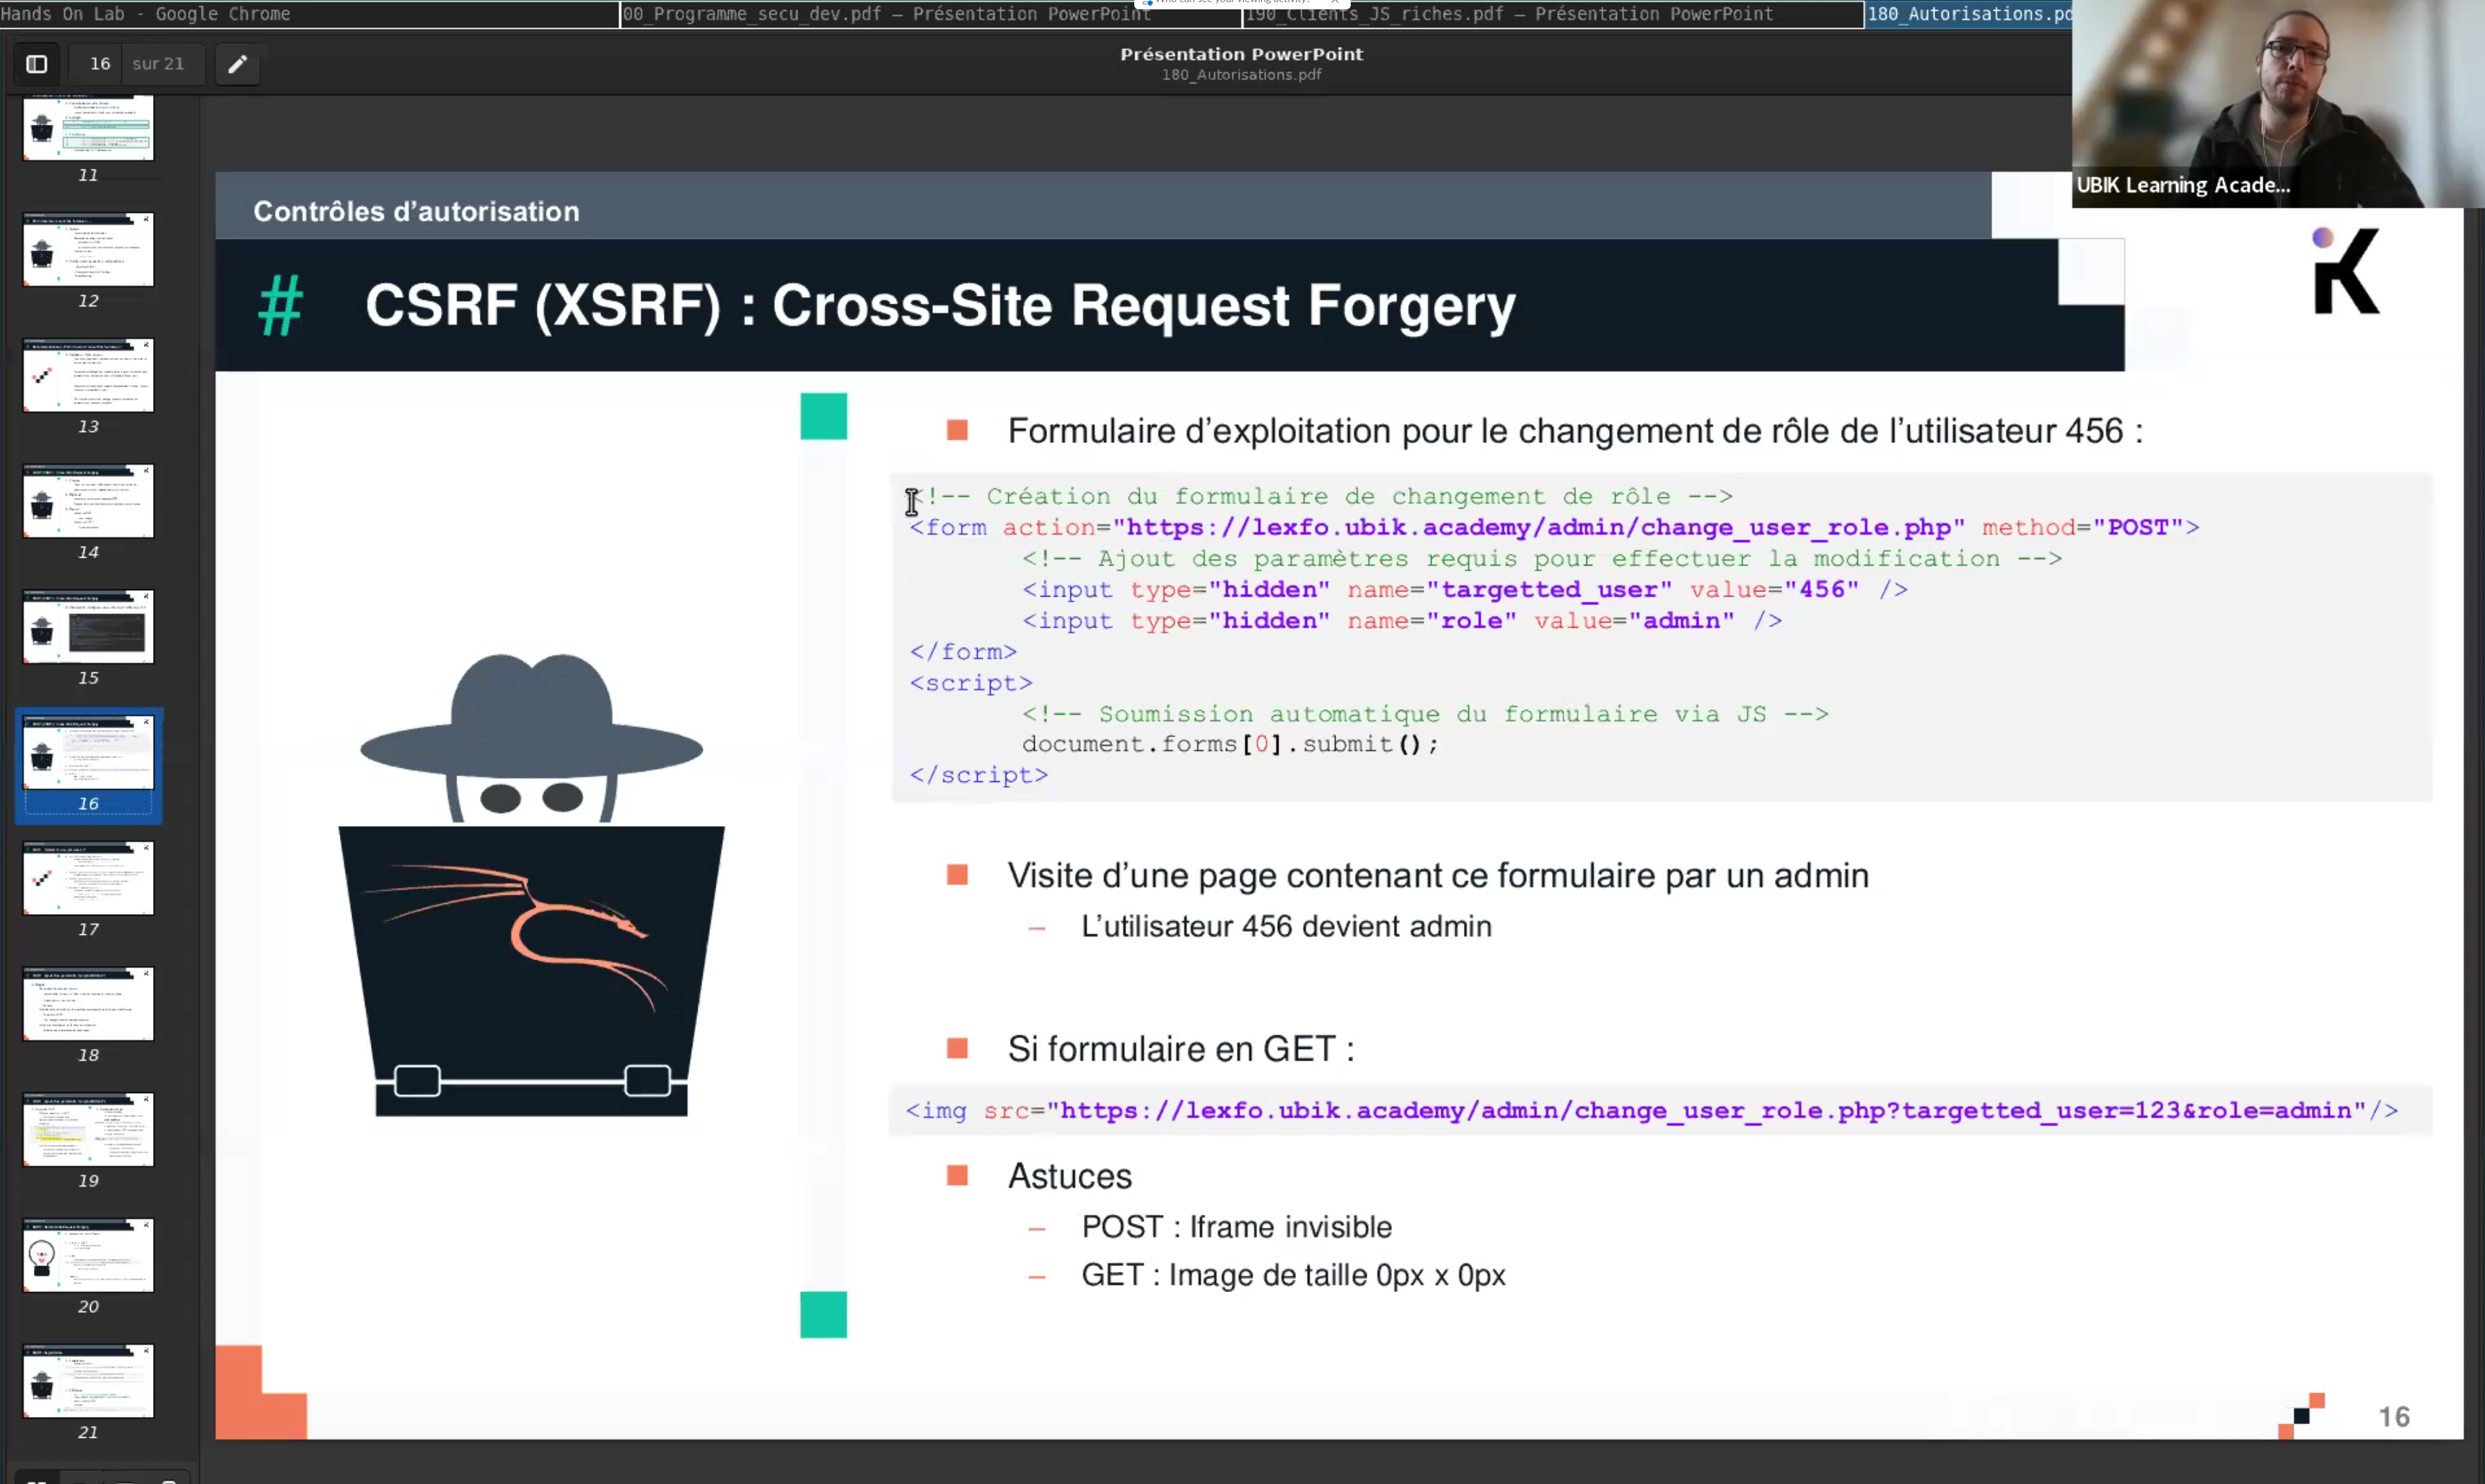Viewport: 2485px width, 1484px height.
Task: Click the '<img src=' GET exploit code line
Action: pos(1651,1110)
